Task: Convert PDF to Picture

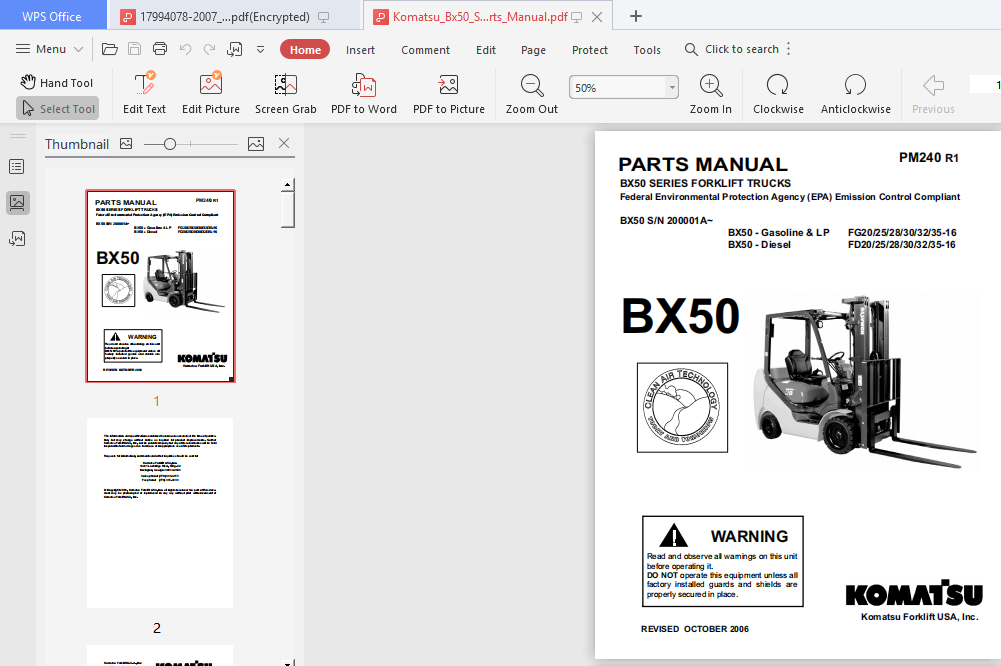Action: pyautogui.click(x=449, y=93)
